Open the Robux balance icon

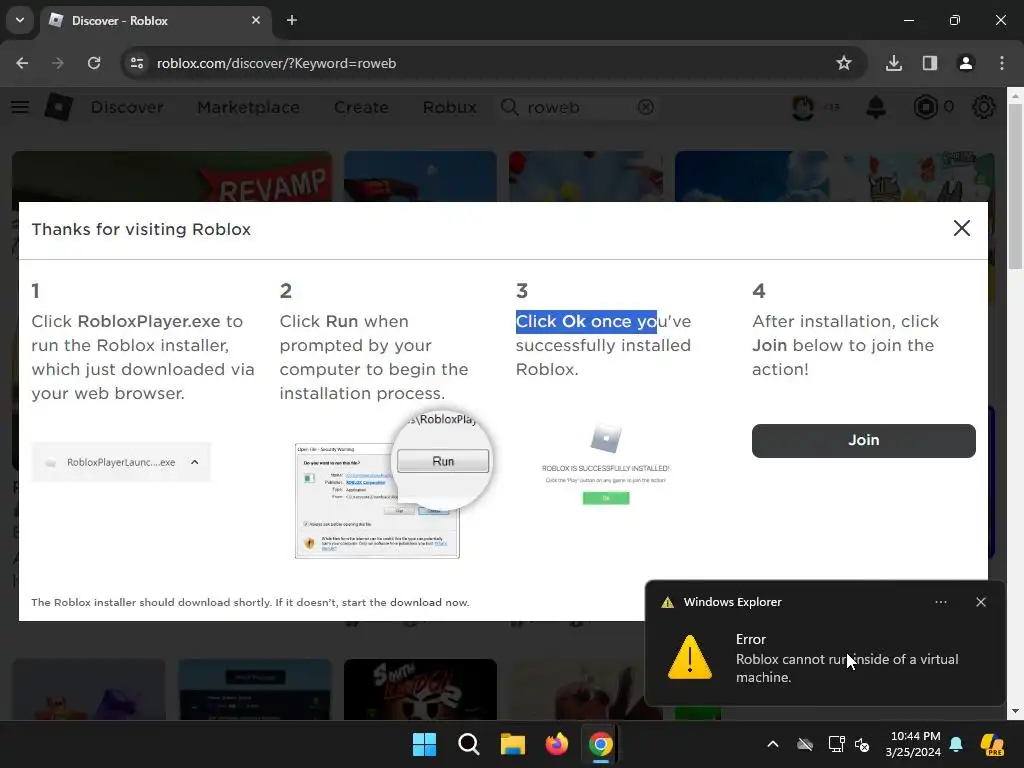click(x=925, y=107)
